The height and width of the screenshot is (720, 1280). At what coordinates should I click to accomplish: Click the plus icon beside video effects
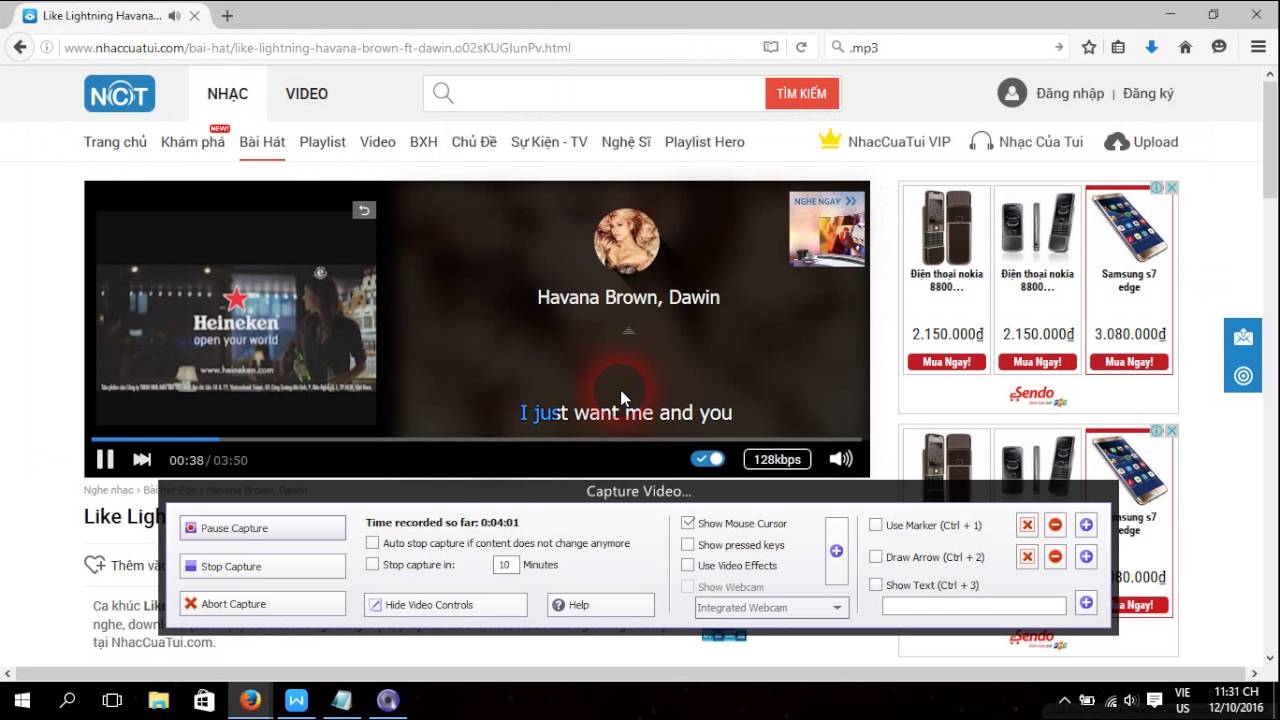(x=837, y=551)
